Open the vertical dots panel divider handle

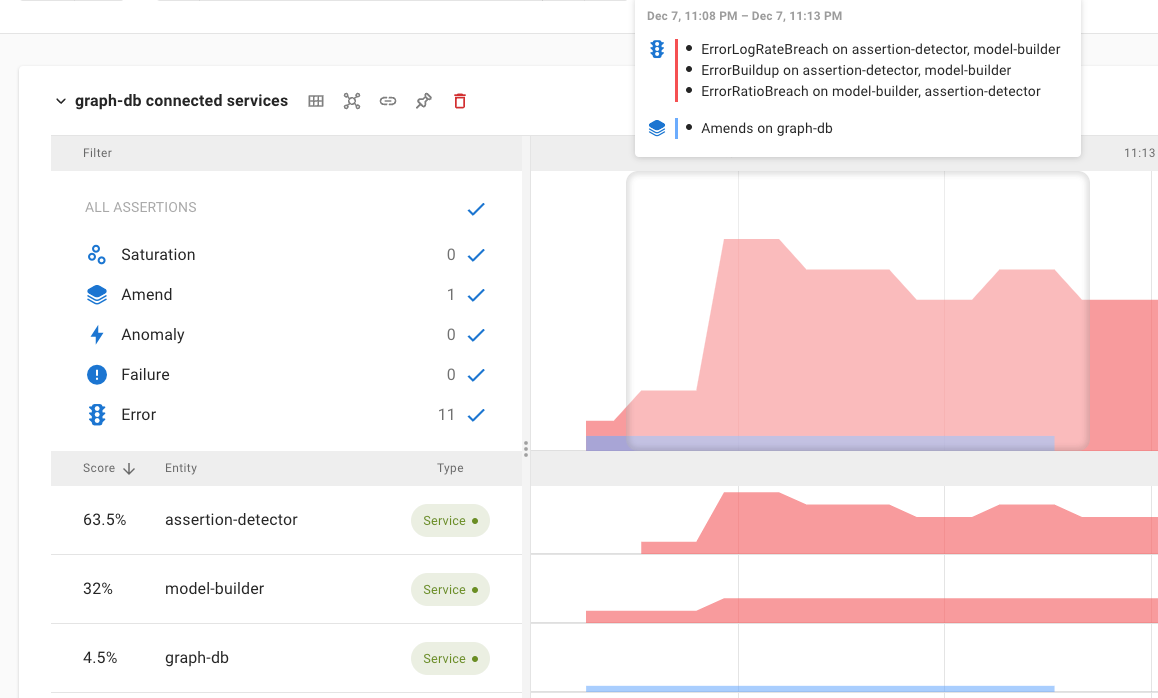(525, 449)
